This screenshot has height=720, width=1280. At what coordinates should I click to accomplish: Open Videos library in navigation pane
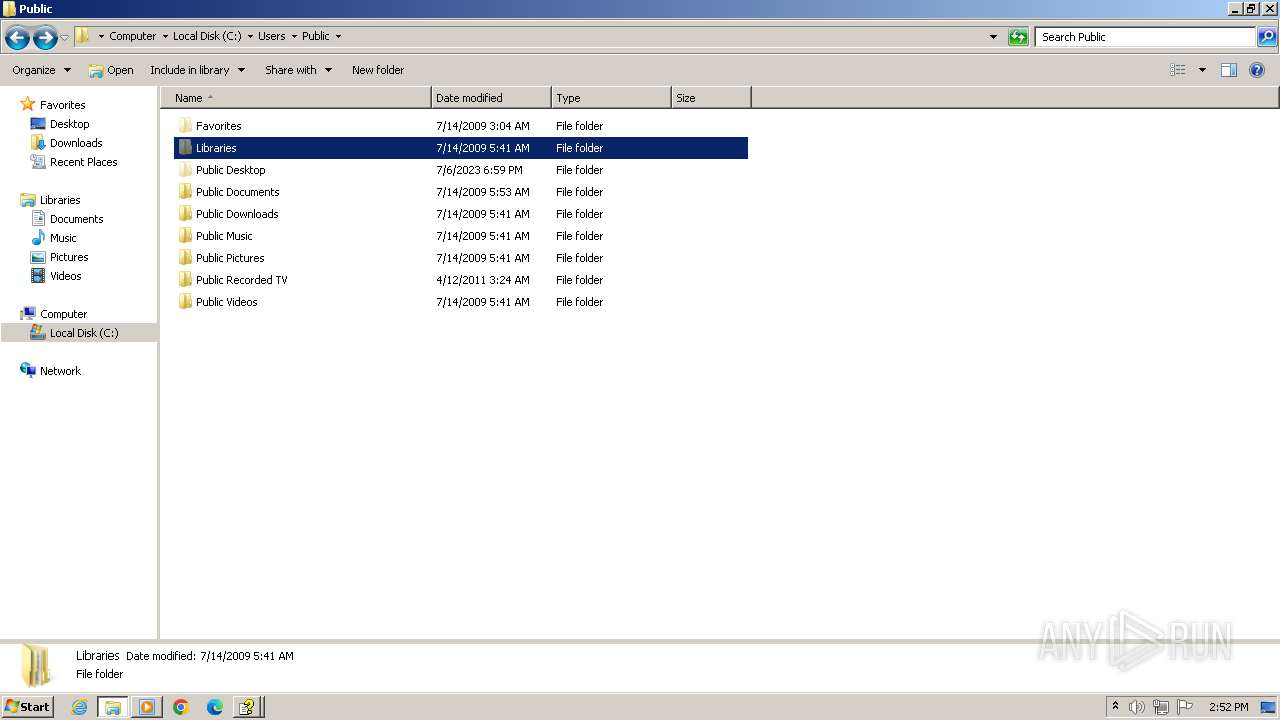tap(65, 276)
